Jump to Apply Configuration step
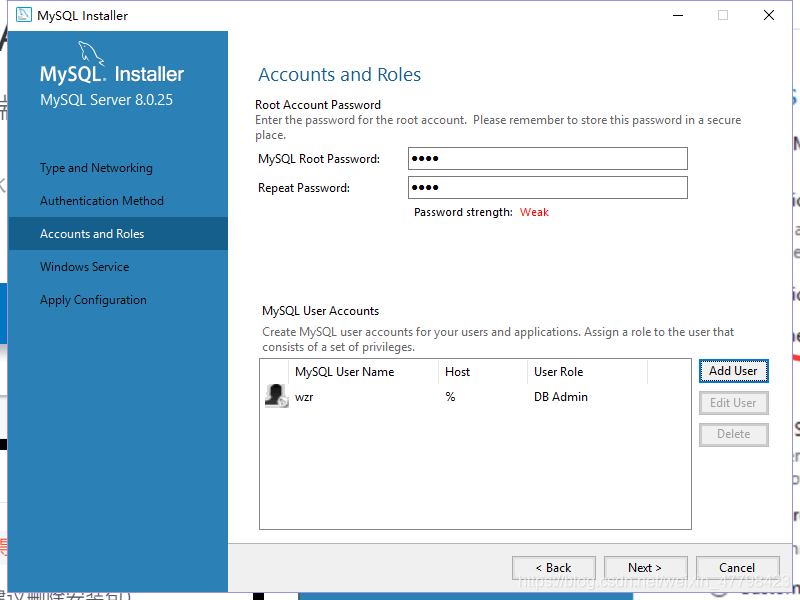 coord(93,300)
